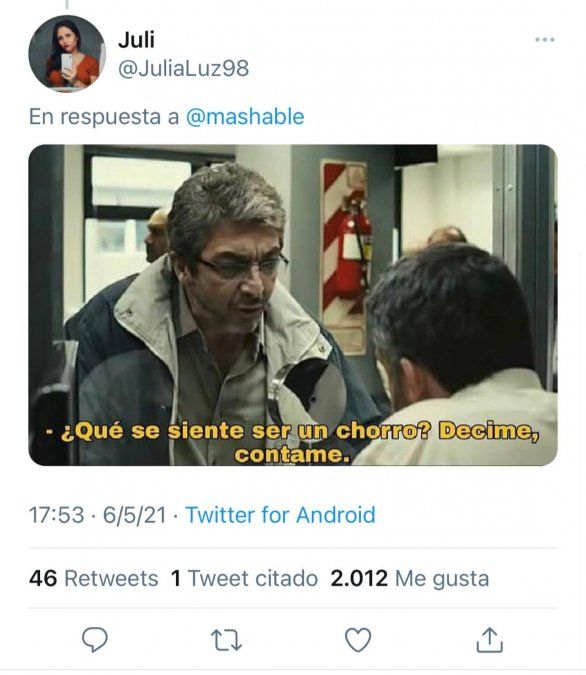Viewport: 586px width, 675px height.
Task: Tap the retweet arrows icon
Action: click(226, 640)
